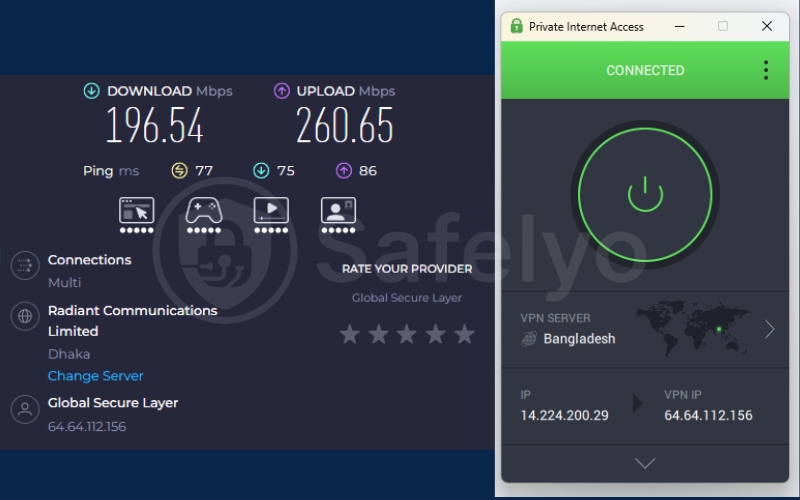800x500 pixels.
Task: Rate provider with the second star
Action: coord(379,334)
